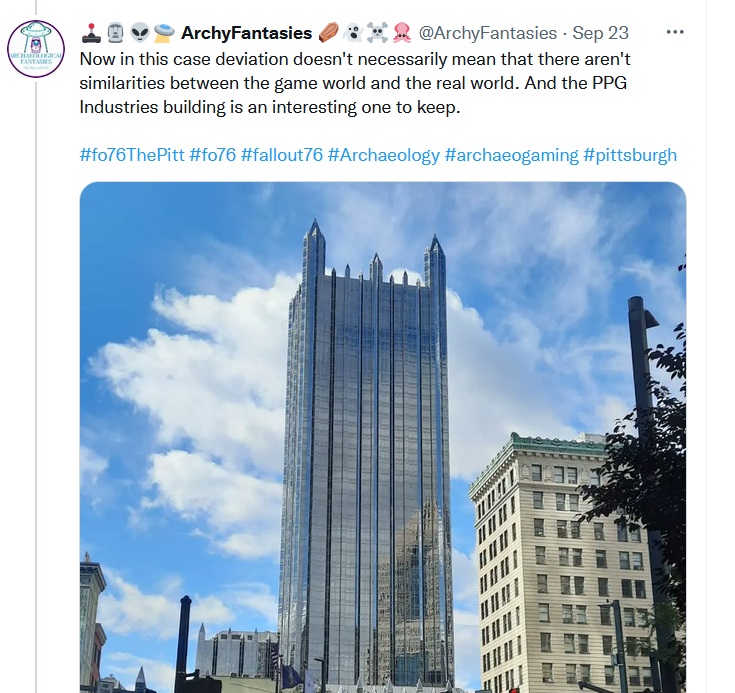Screen dimensions: 735x693
Task: Open the #fallout76 hashtag
Action: point(282,155)
